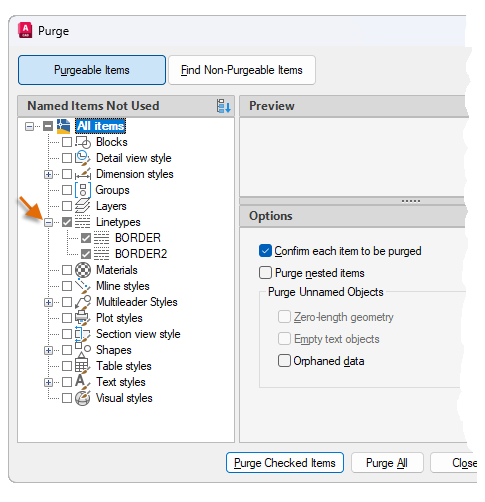Toggle the tree sort icon in header
This screenshot has height=502, width=485.
pos(223,106)
